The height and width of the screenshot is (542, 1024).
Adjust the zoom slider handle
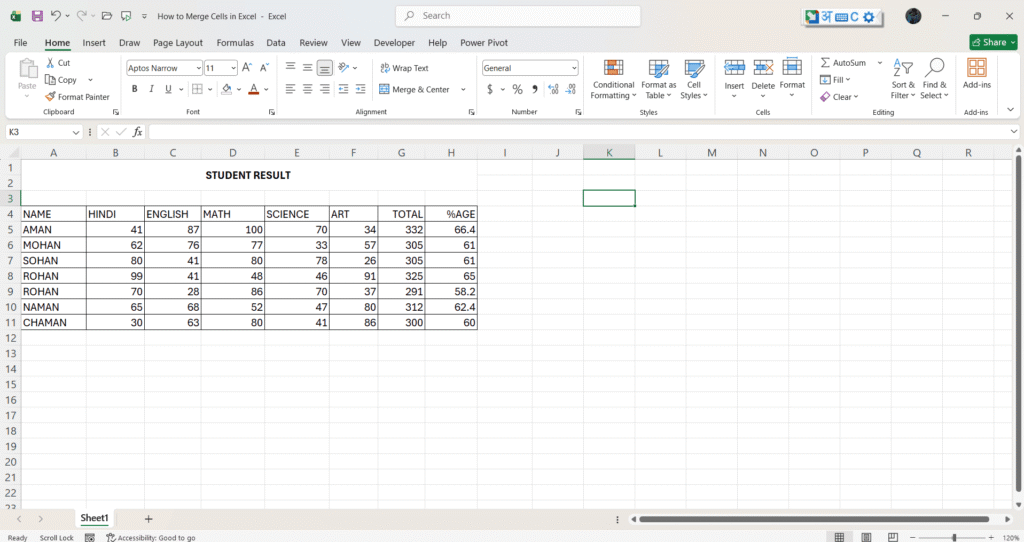point(954,537)
